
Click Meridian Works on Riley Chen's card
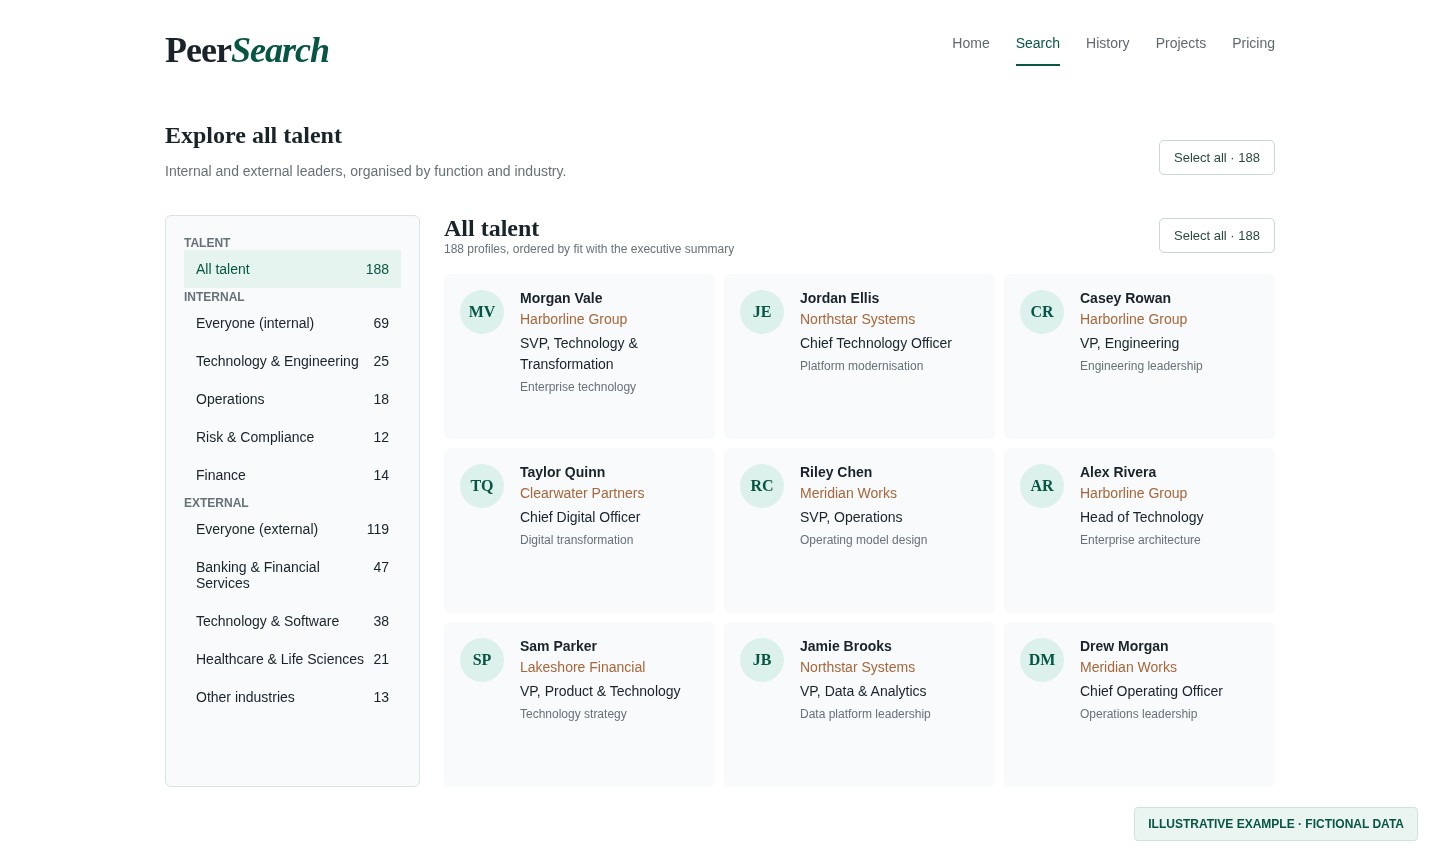coord(848,493)
